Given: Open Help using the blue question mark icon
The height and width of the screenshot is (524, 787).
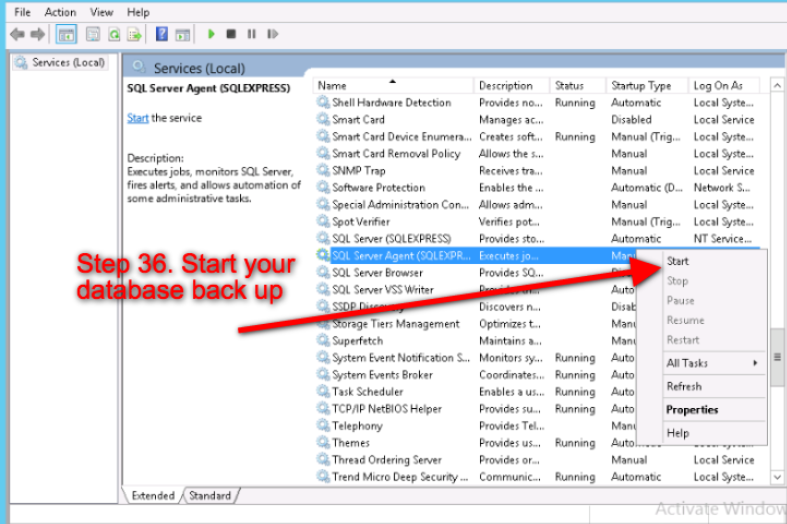Looking at the screenshot, I should pos(161,34).
